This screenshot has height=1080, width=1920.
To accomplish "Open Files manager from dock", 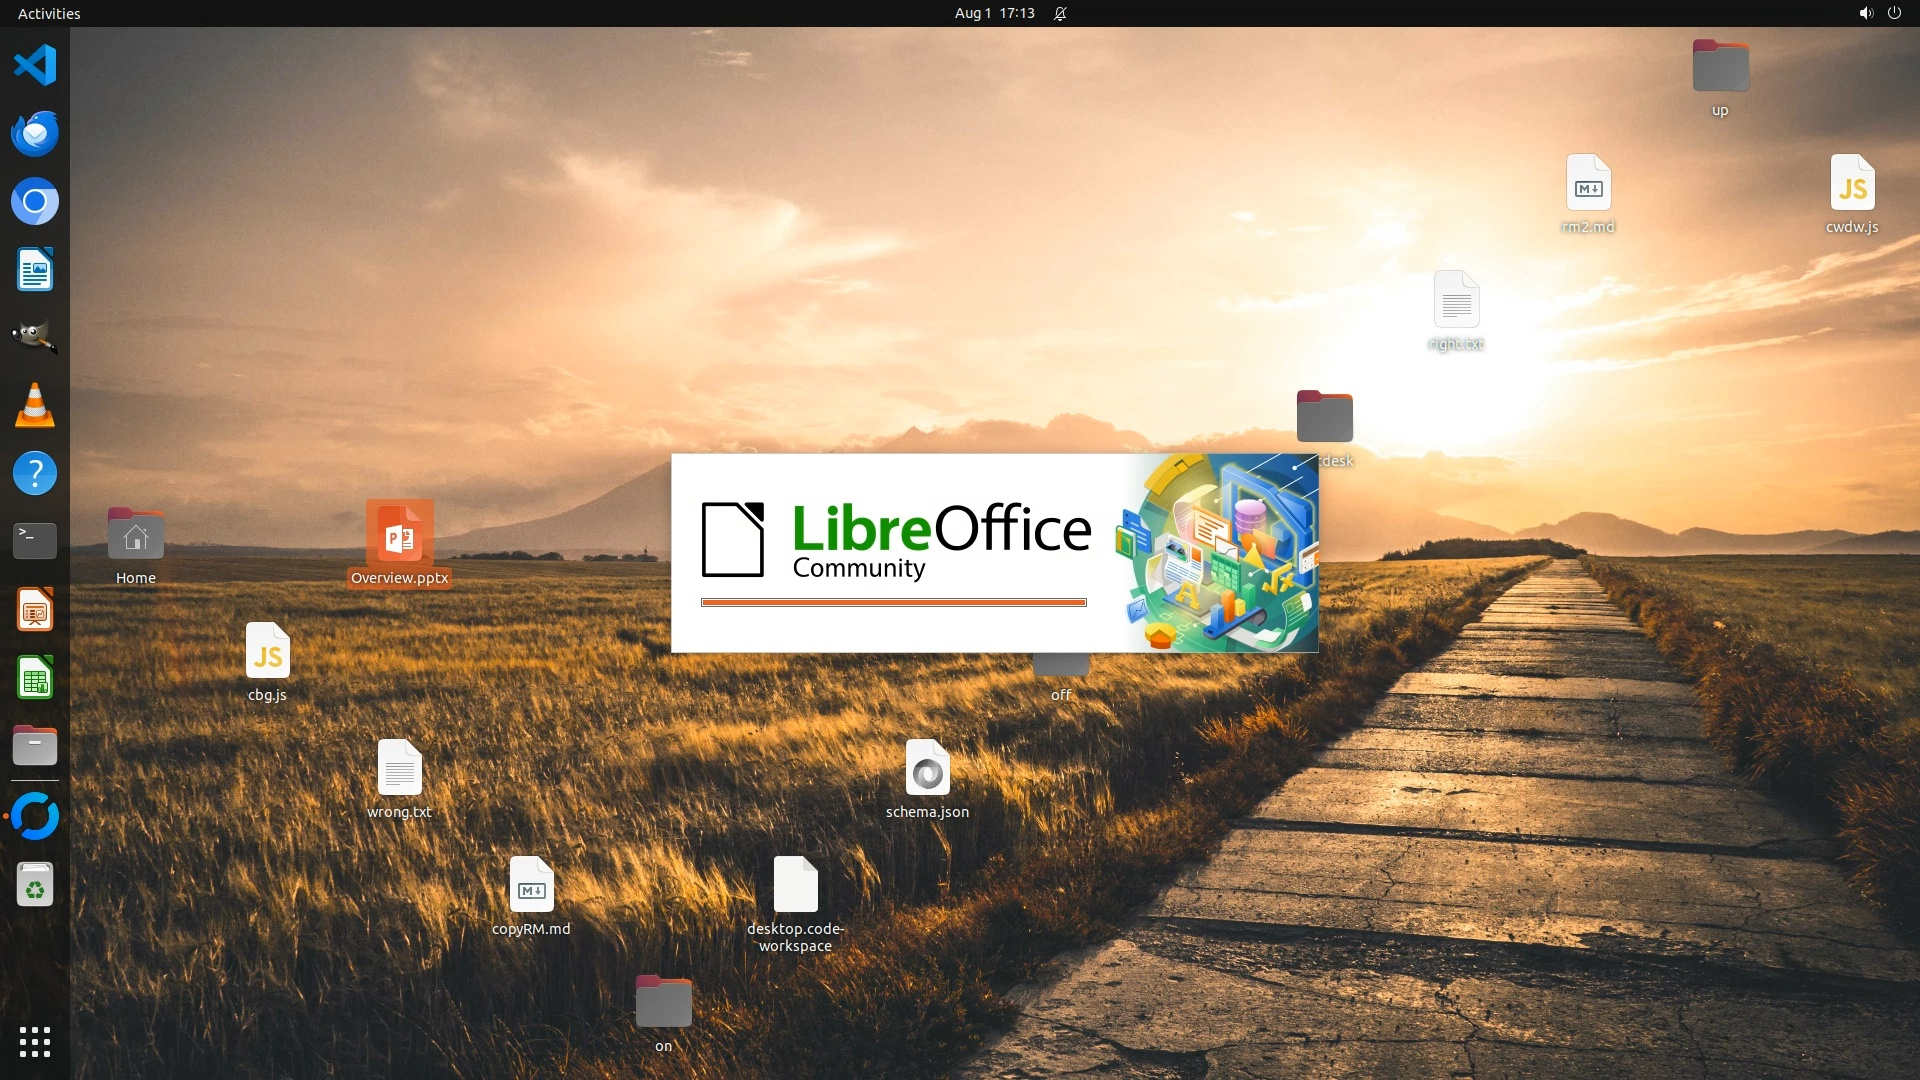I will (35, 746).
